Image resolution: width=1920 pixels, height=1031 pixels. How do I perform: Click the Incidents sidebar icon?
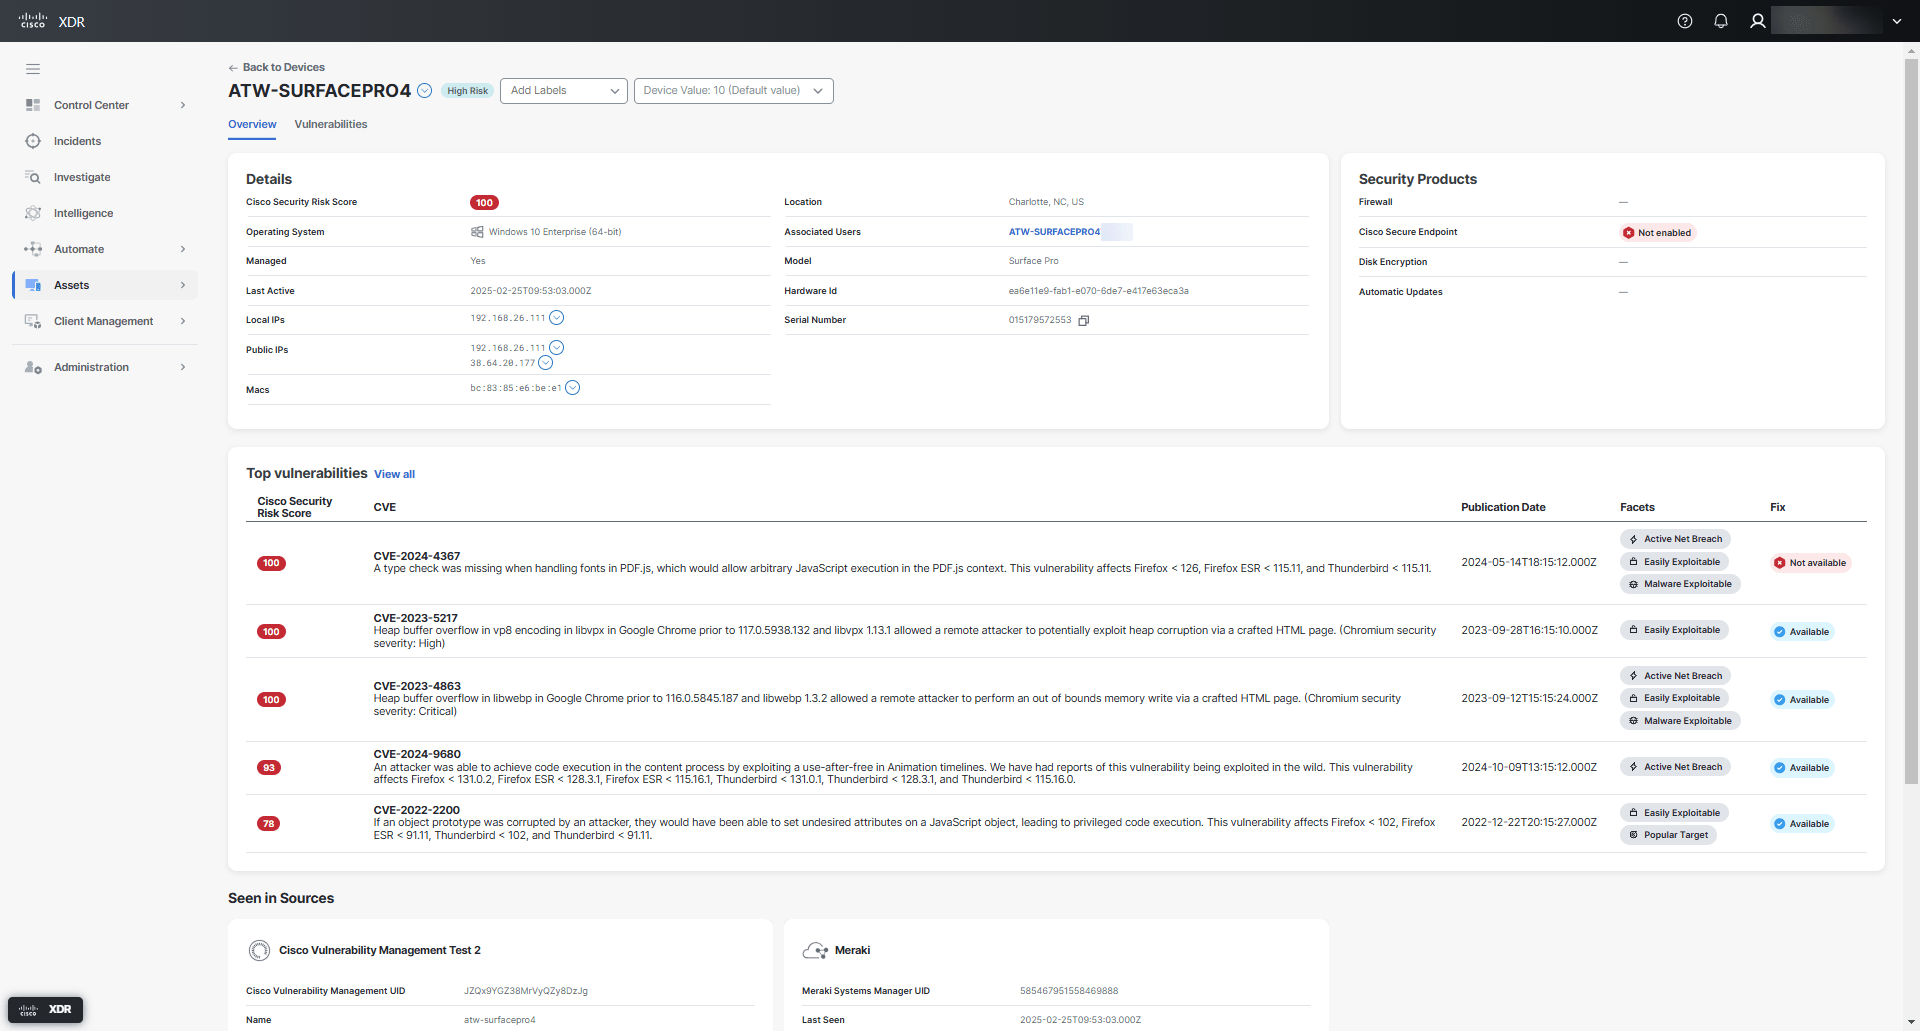[x=33, y=141]
